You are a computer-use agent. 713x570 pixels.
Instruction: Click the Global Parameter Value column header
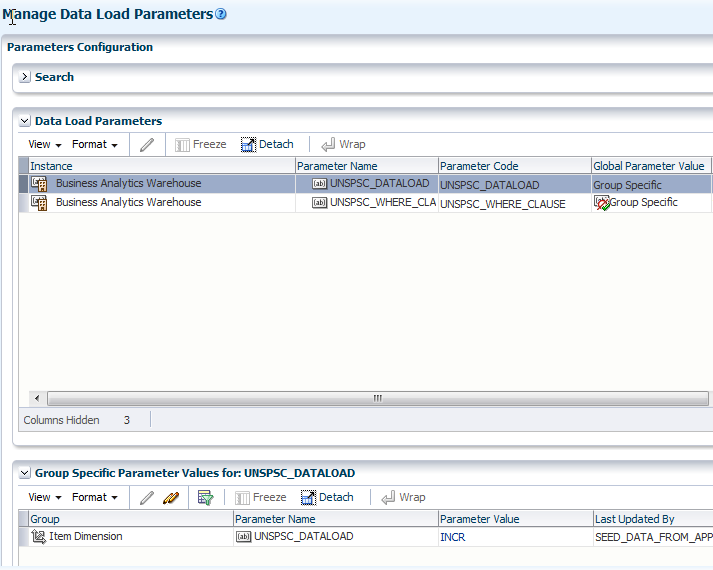pyautogui.click(x=651, y=166)
